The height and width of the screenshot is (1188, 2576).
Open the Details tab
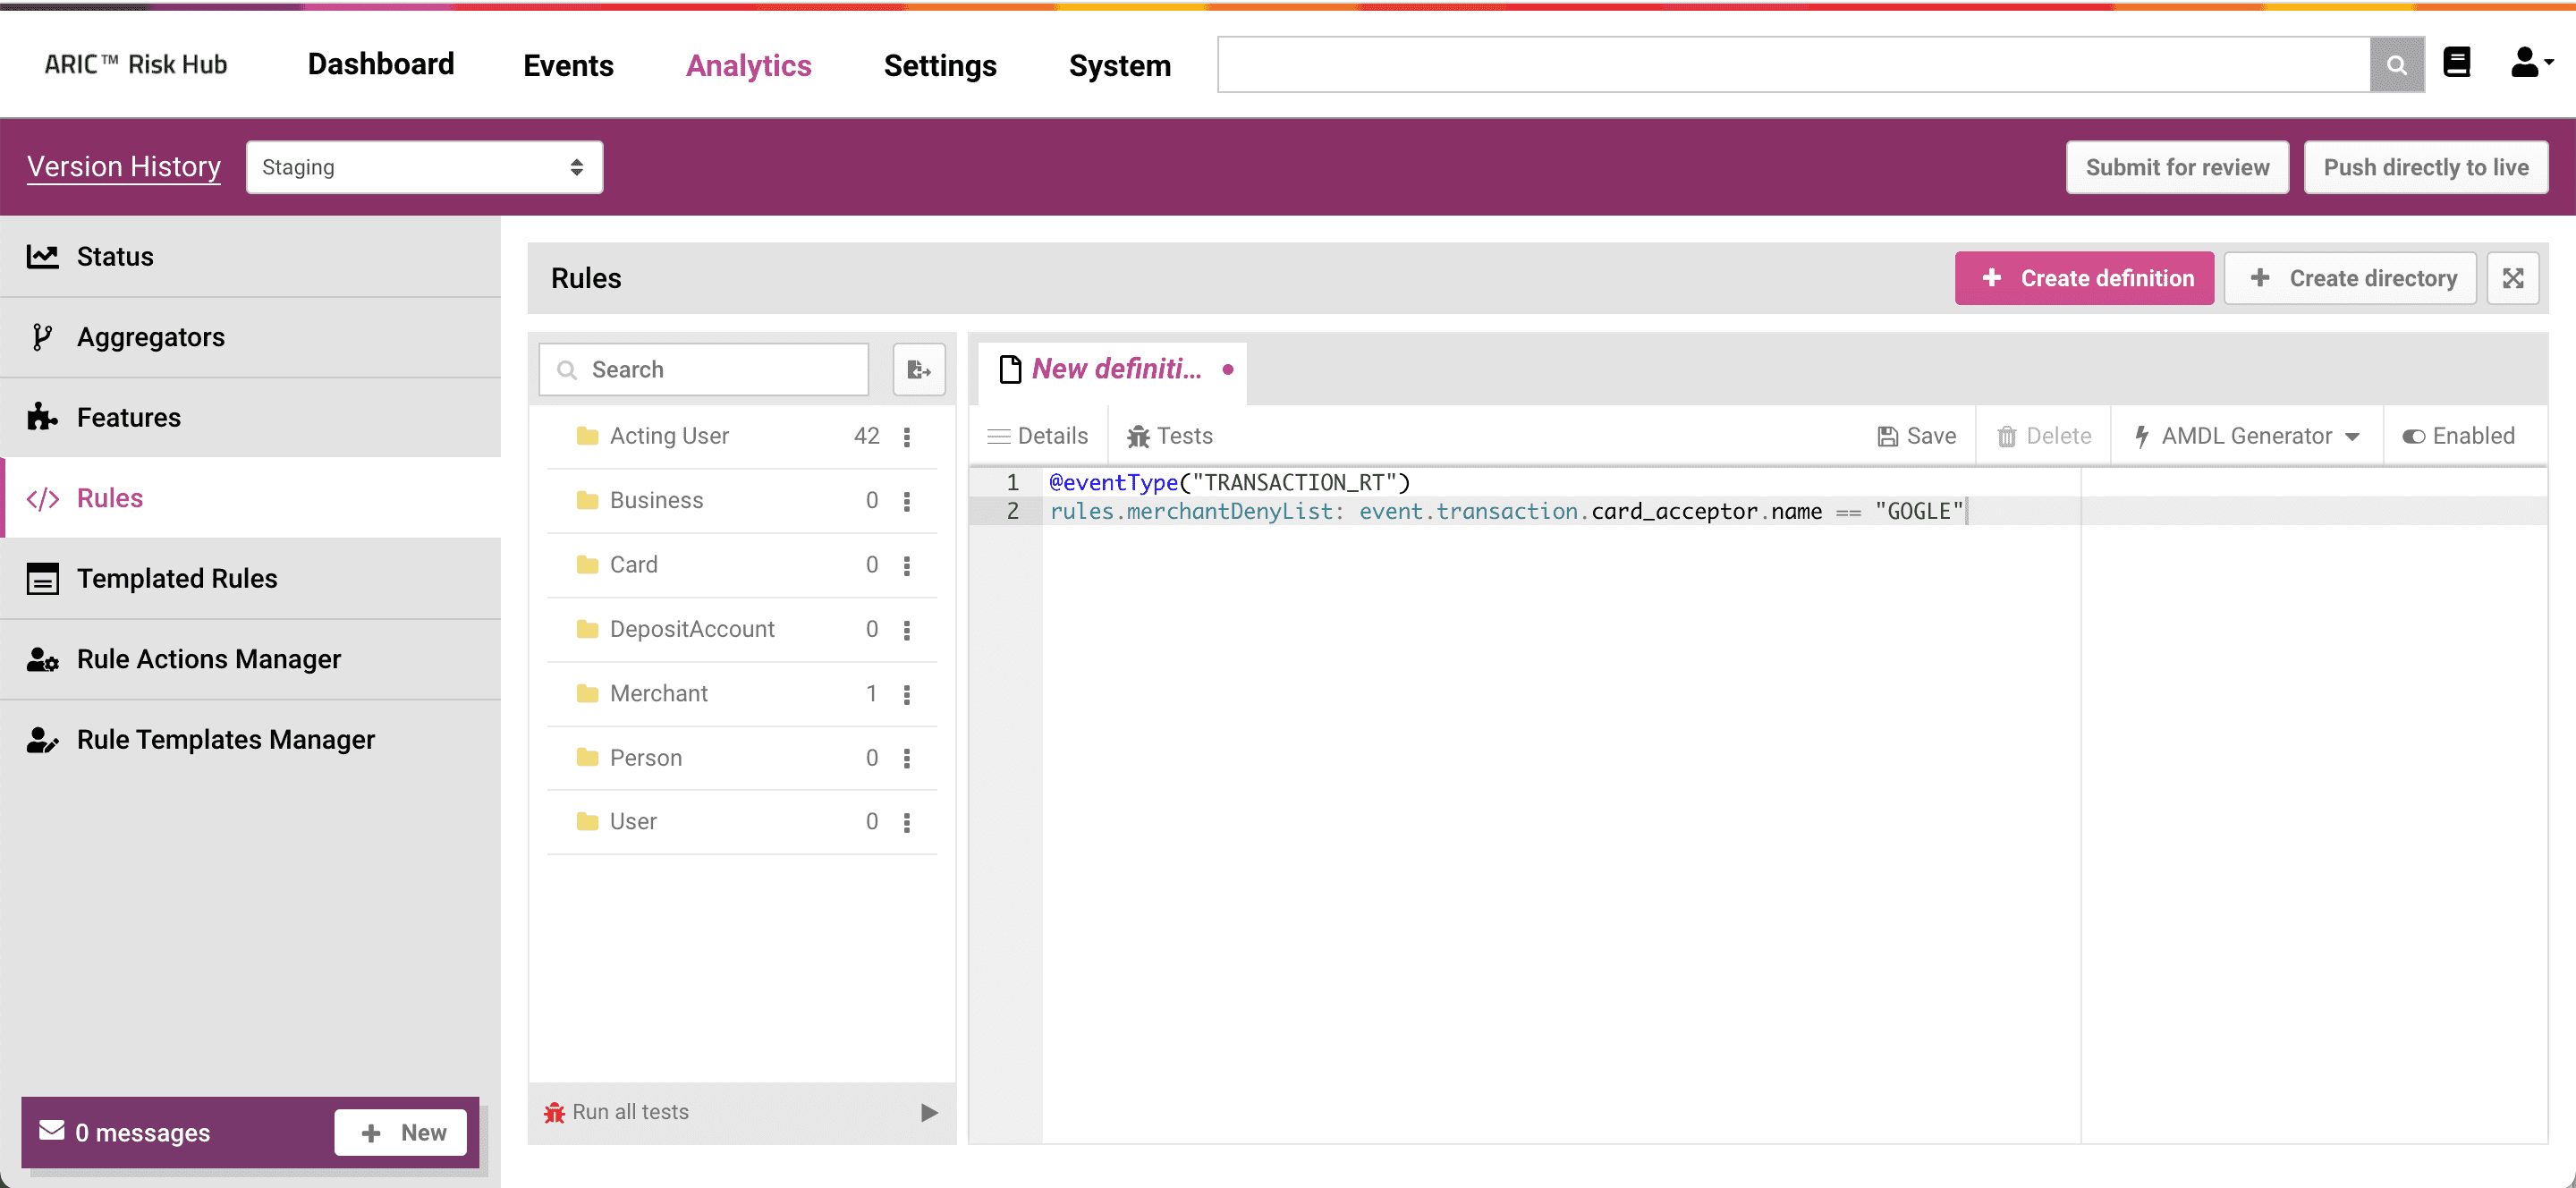[1037, 436]
